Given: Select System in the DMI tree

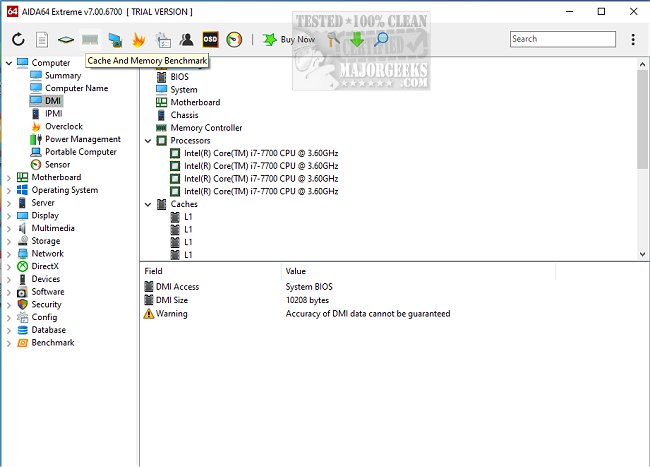Looking at the screenshot, I should [x=184, y=90].
